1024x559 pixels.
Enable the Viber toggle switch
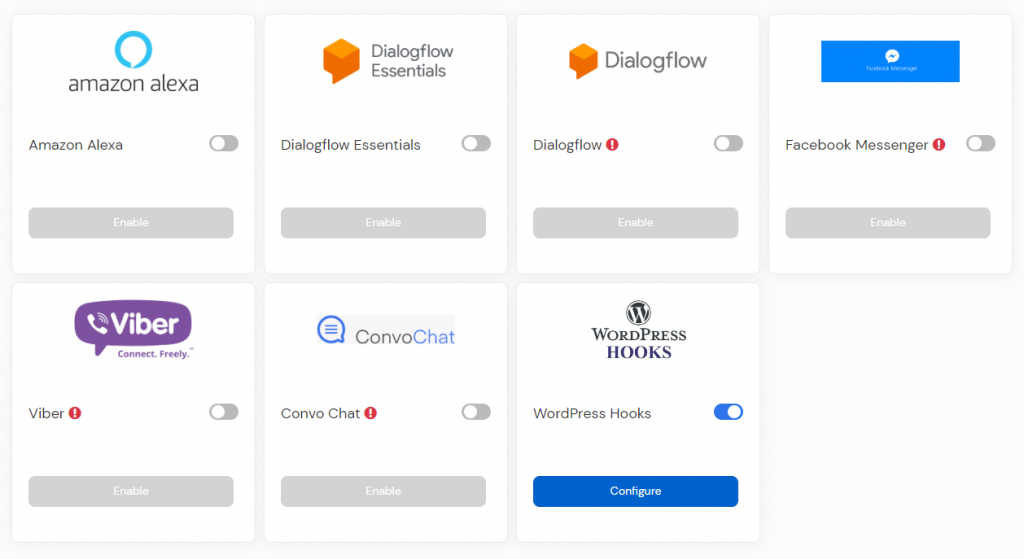pyautogui.click(x=224, y=412)
